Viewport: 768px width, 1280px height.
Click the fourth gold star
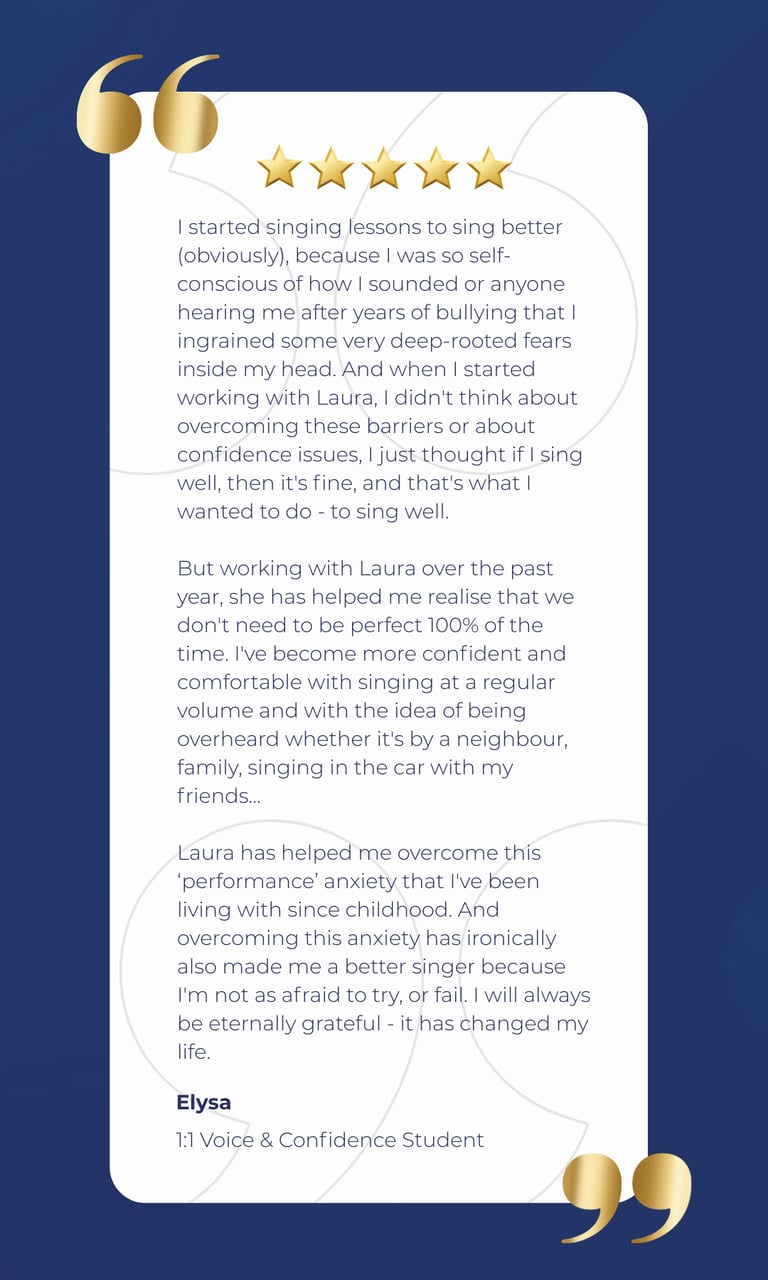436,167
